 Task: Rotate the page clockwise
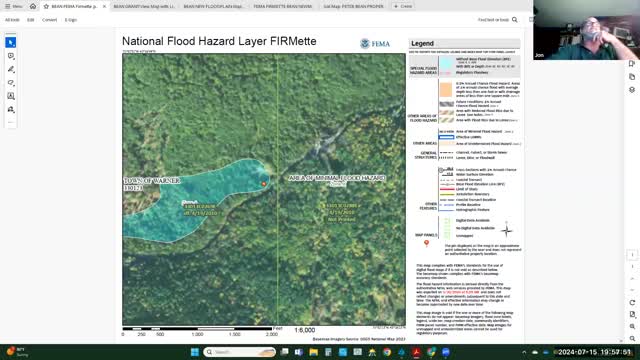pos(632,302)
